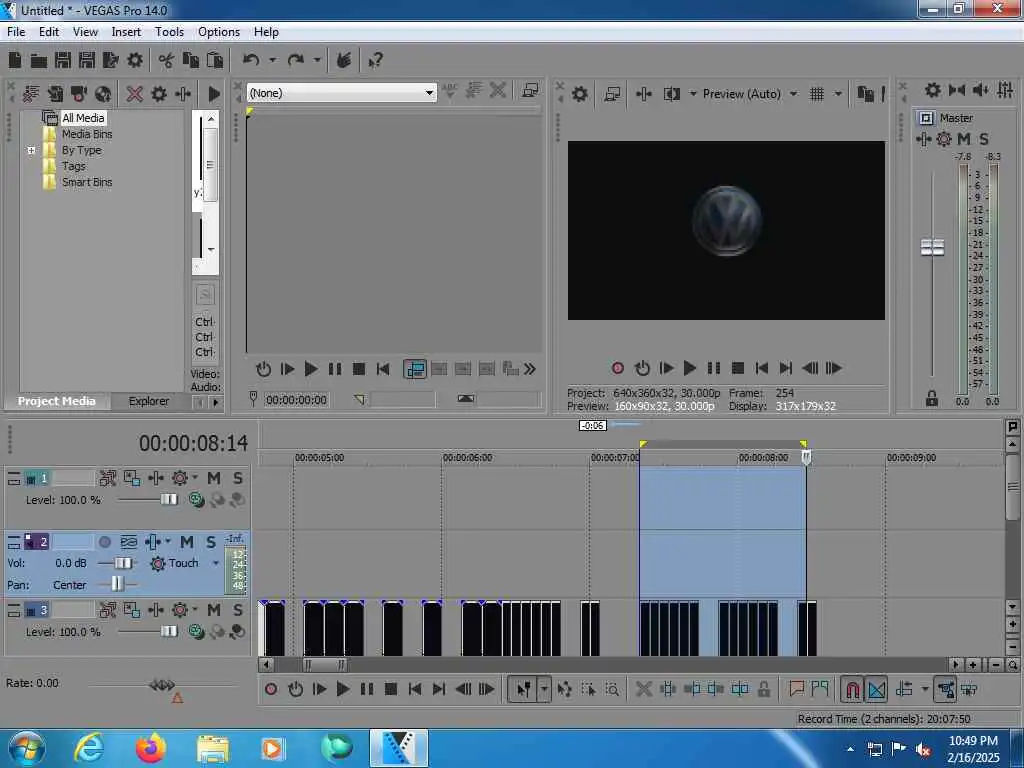The image size is (1024, 768).
Task: Copy using the main toolbar copy icon
Action: (191, 61)
